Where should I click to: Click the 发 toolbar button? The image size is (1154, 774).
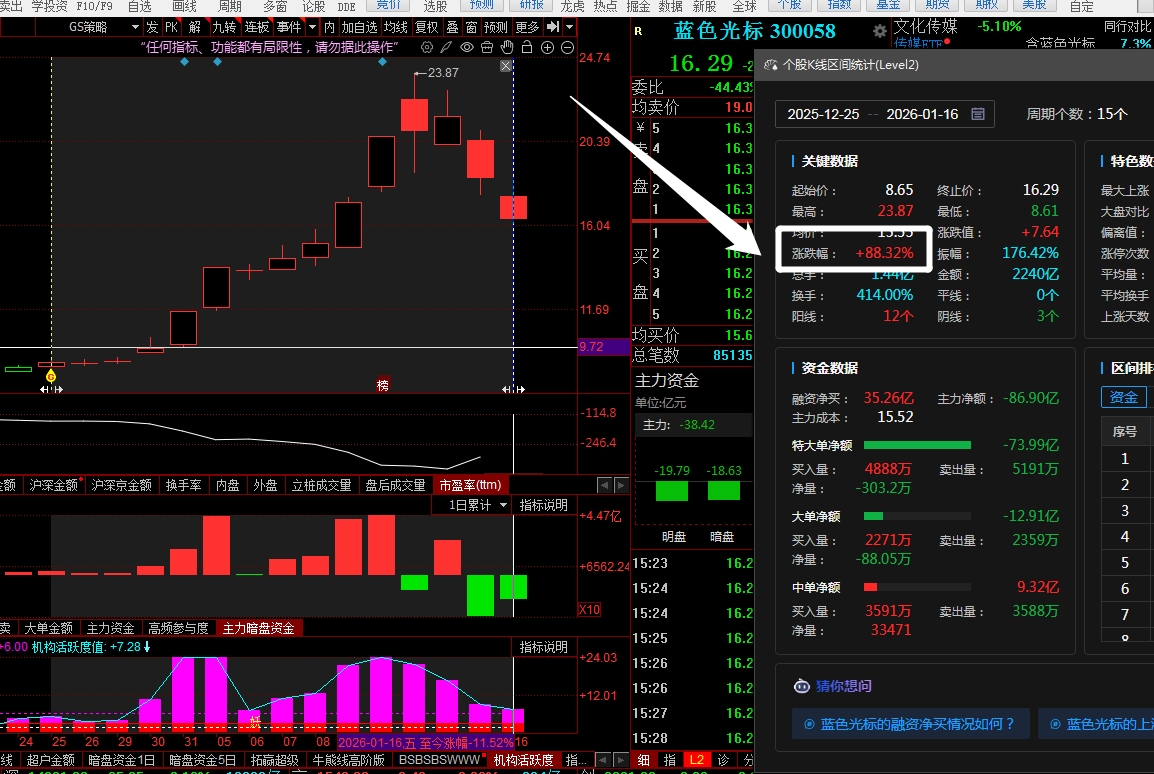152,27
